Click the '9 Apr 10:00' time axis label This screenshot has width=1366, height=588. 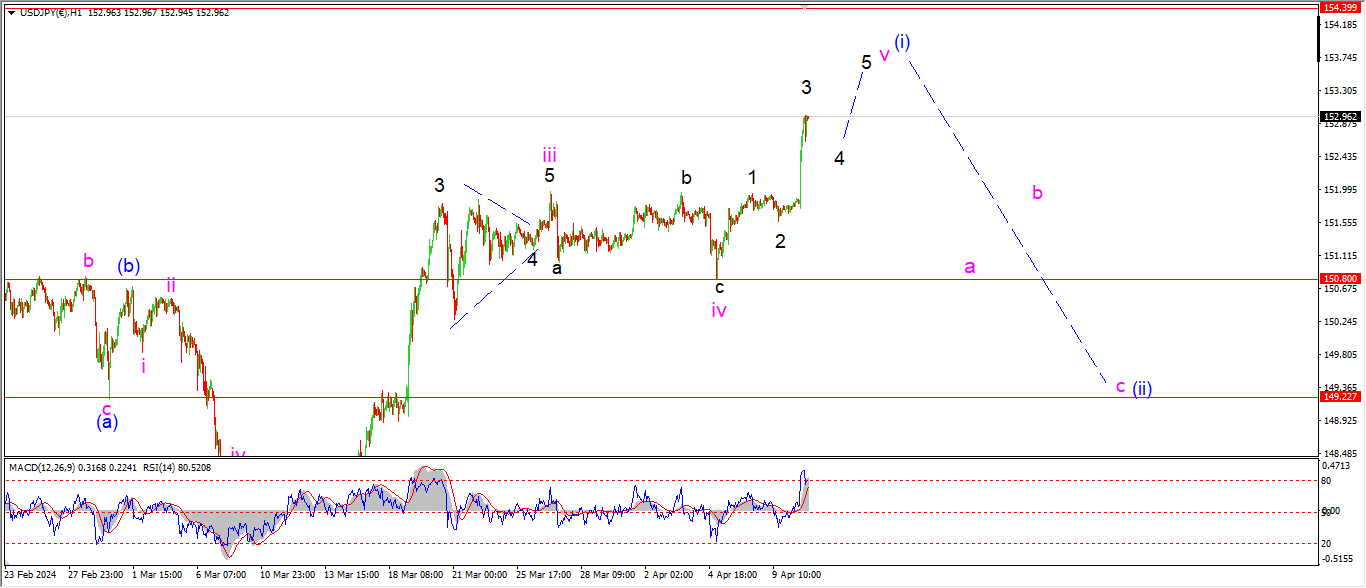pos(796,575)
